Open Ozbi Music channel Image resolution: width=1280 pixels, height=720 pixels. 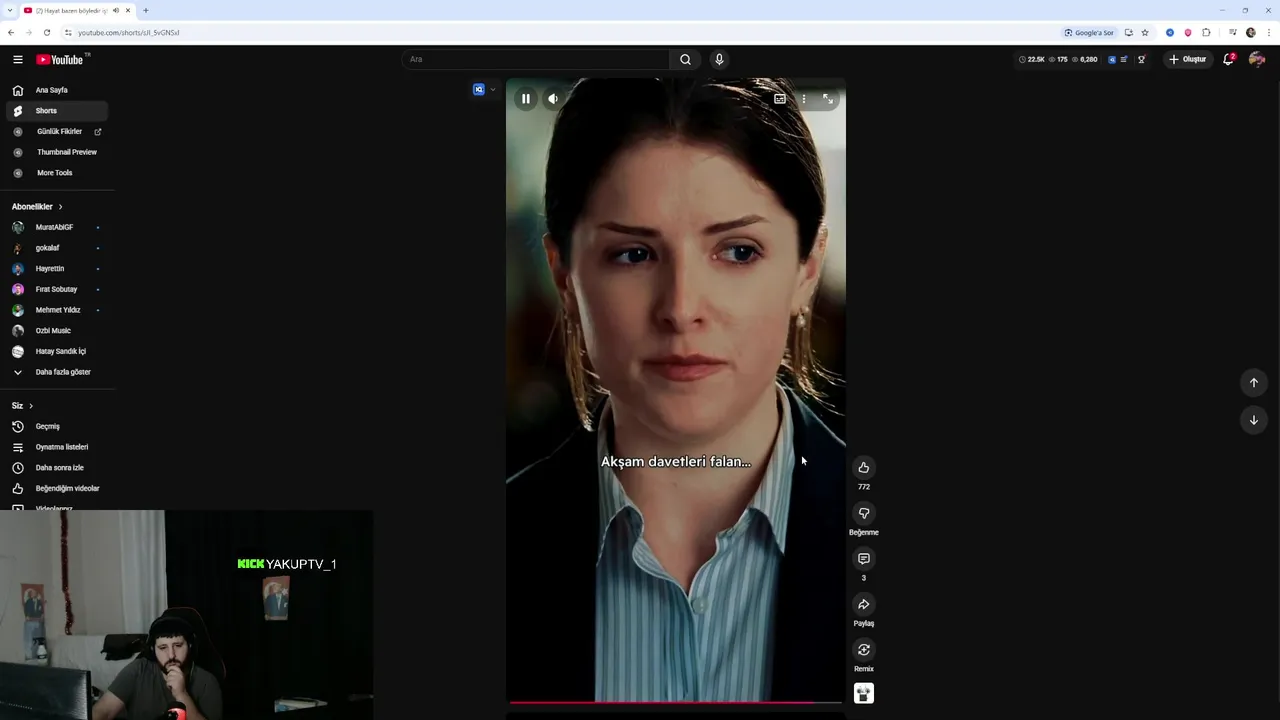58,331
